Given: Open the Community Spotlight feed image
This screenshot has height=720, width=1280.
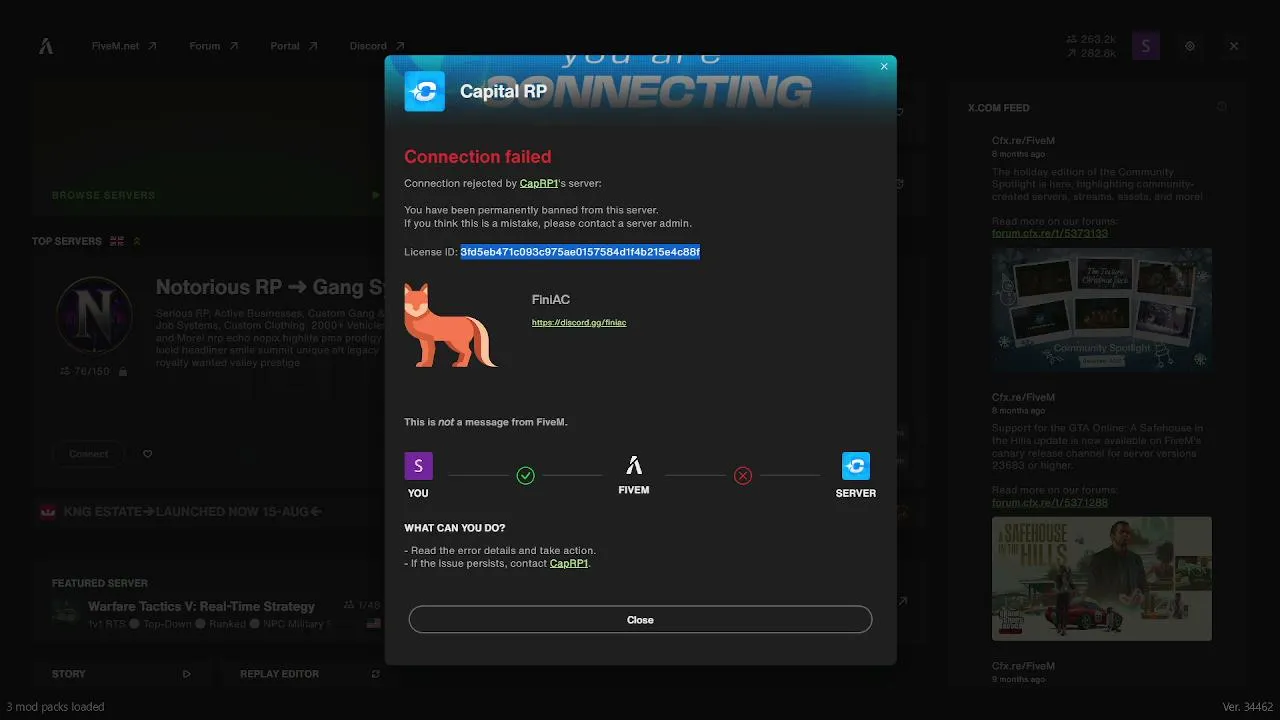Looking at the screenshot, I should click(x=1102, y=310).
